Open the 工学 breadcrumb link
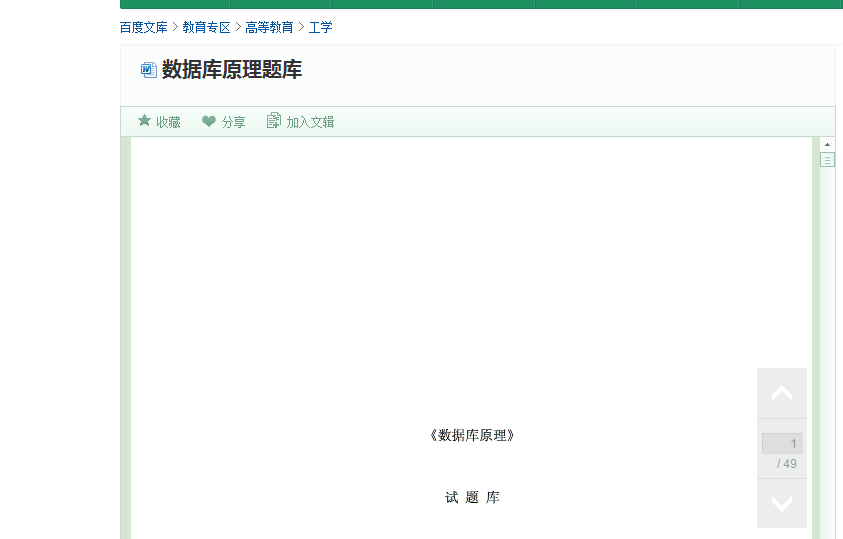The width and height of the screenshot is (843, 539). [320, 27]
